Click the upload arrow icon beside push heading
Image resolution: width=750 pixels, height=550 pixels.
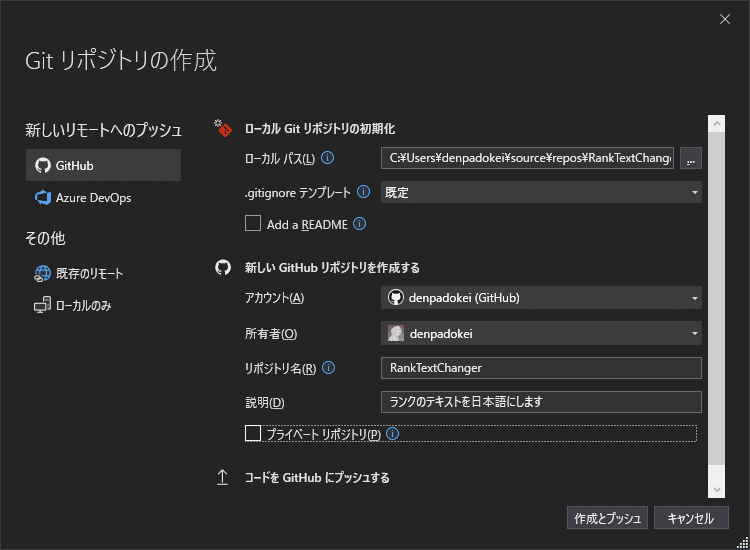click(x=222, y=477)
